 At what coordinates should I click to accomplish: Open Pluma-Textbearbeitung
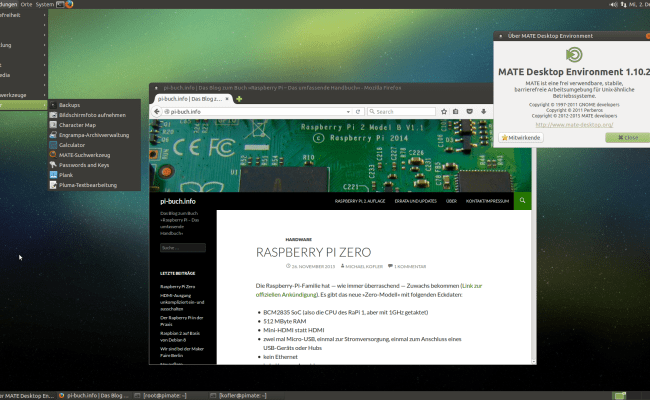point(95,185)
